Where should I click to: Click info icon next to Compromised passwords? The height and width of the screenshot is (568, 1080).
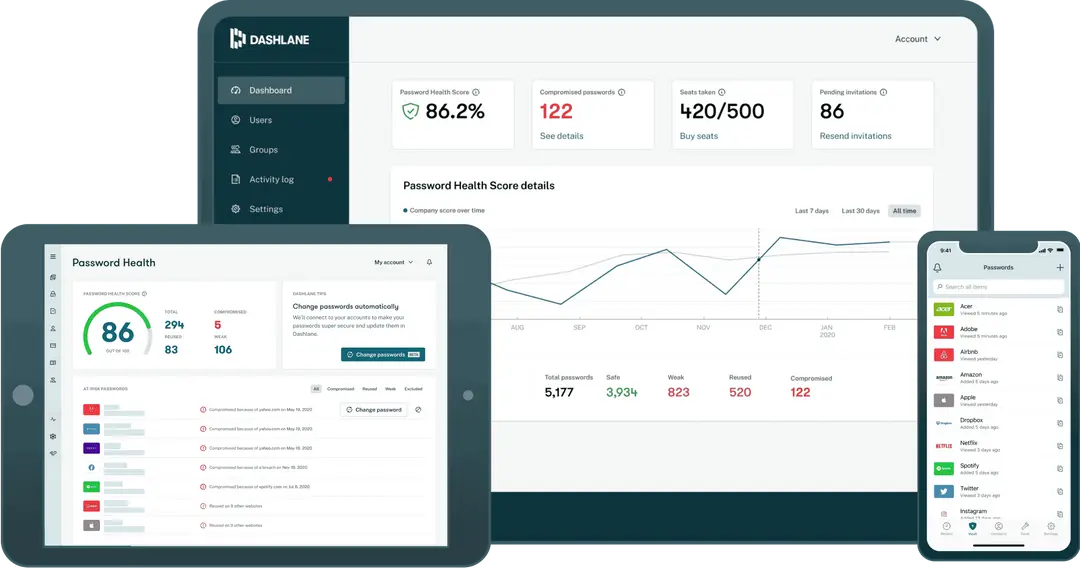pyautogui.click(x=621, y=92)
